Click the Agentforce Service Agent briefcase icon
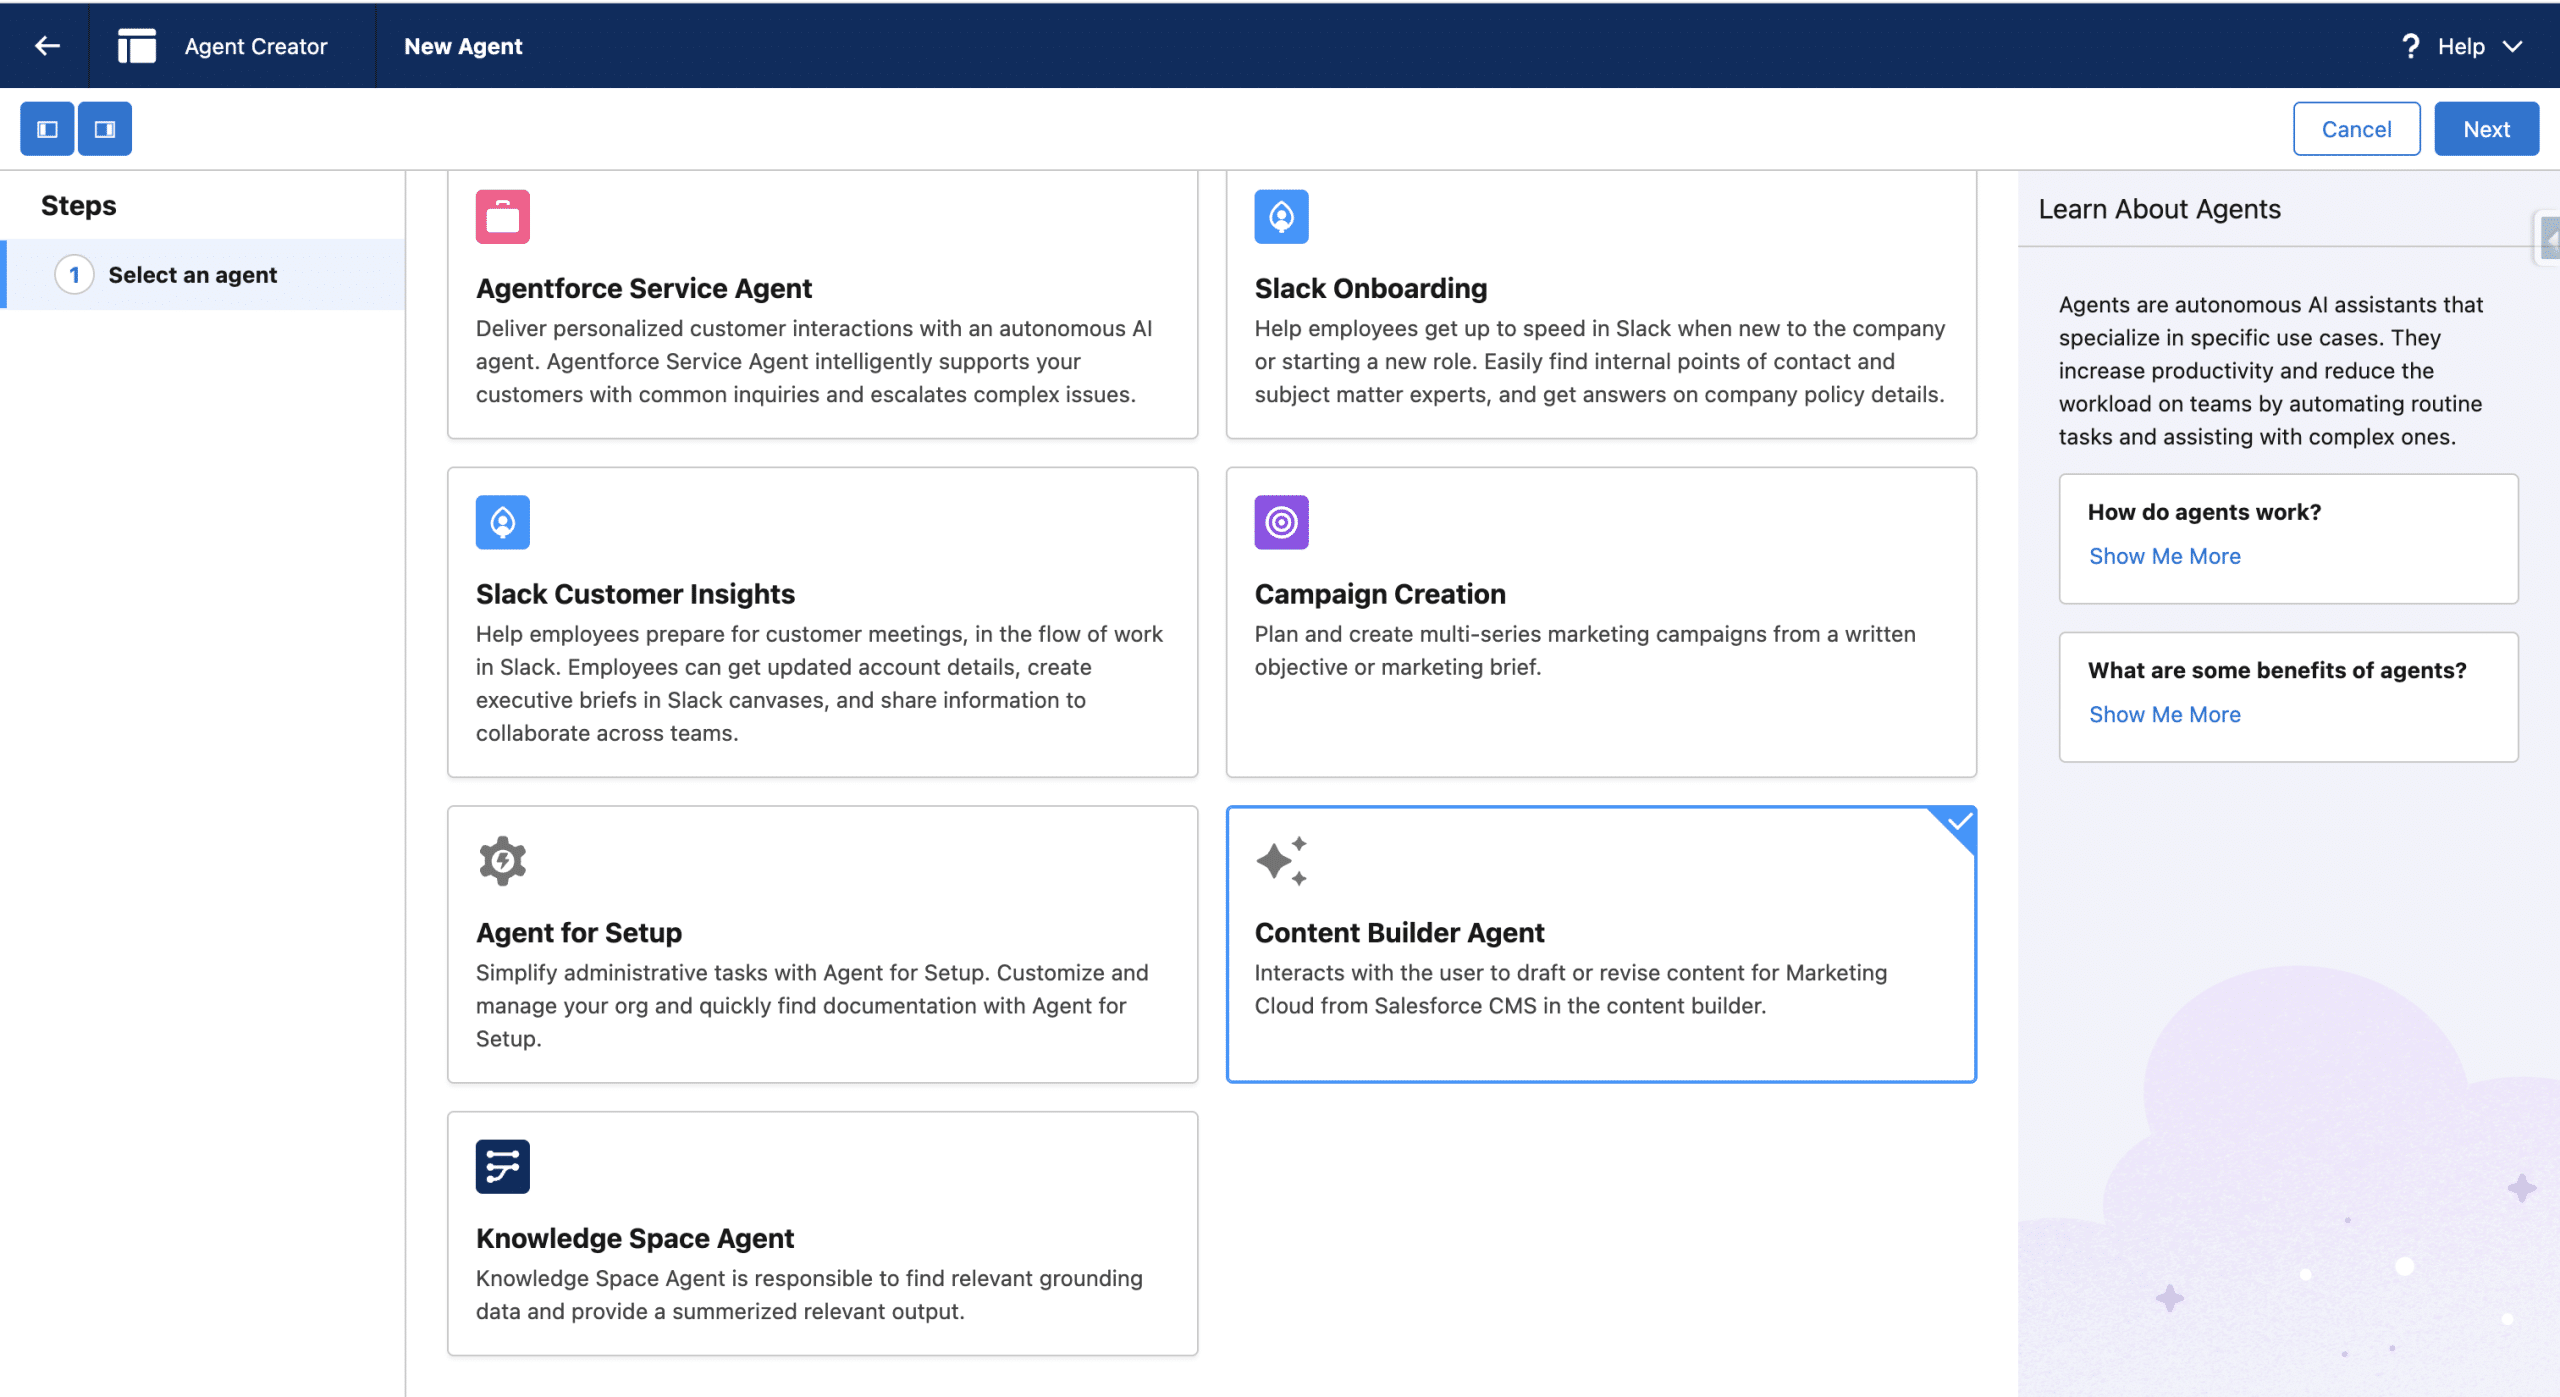Viewport: 2560px width, 1397px height. click(x=502, y=217)
